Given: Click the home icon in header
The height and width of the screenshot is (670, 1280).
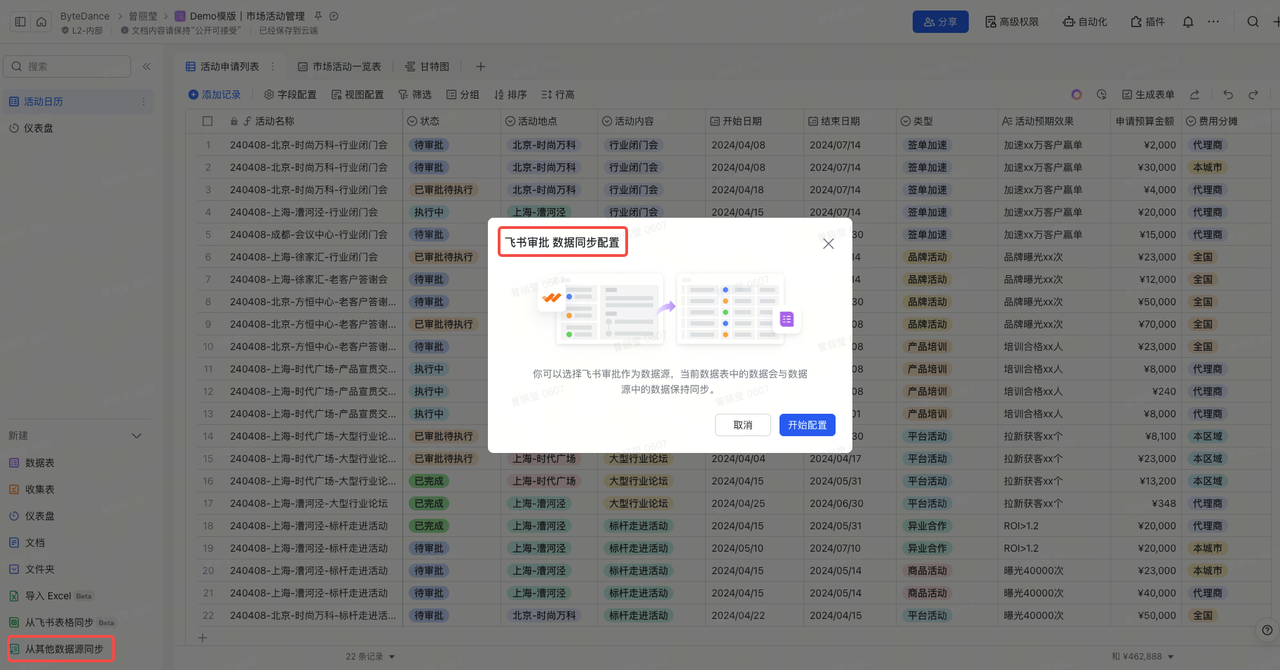Looking at the screenshot, I should click(x=41, y=21).
